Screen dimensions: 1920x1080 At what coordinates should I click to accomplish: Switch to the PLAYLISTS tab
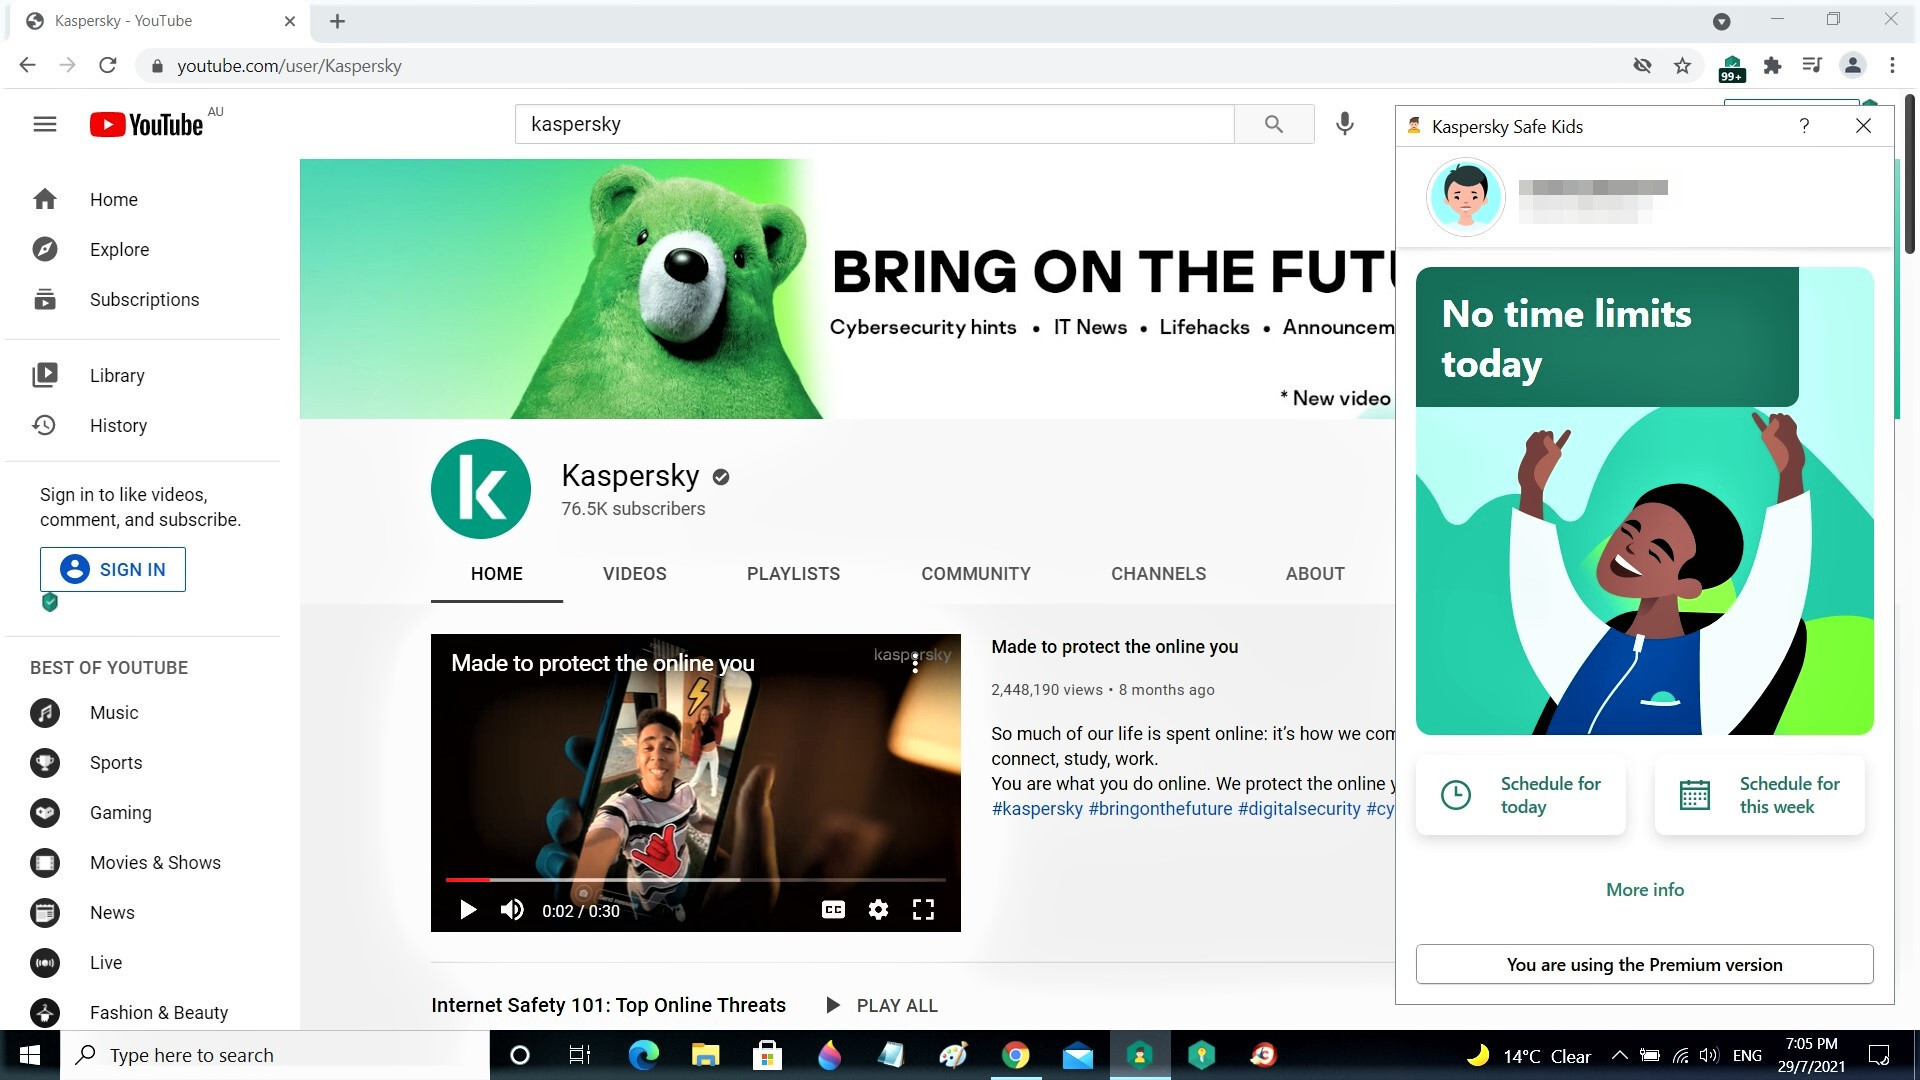pyautogui.click(x=793, y=574)
